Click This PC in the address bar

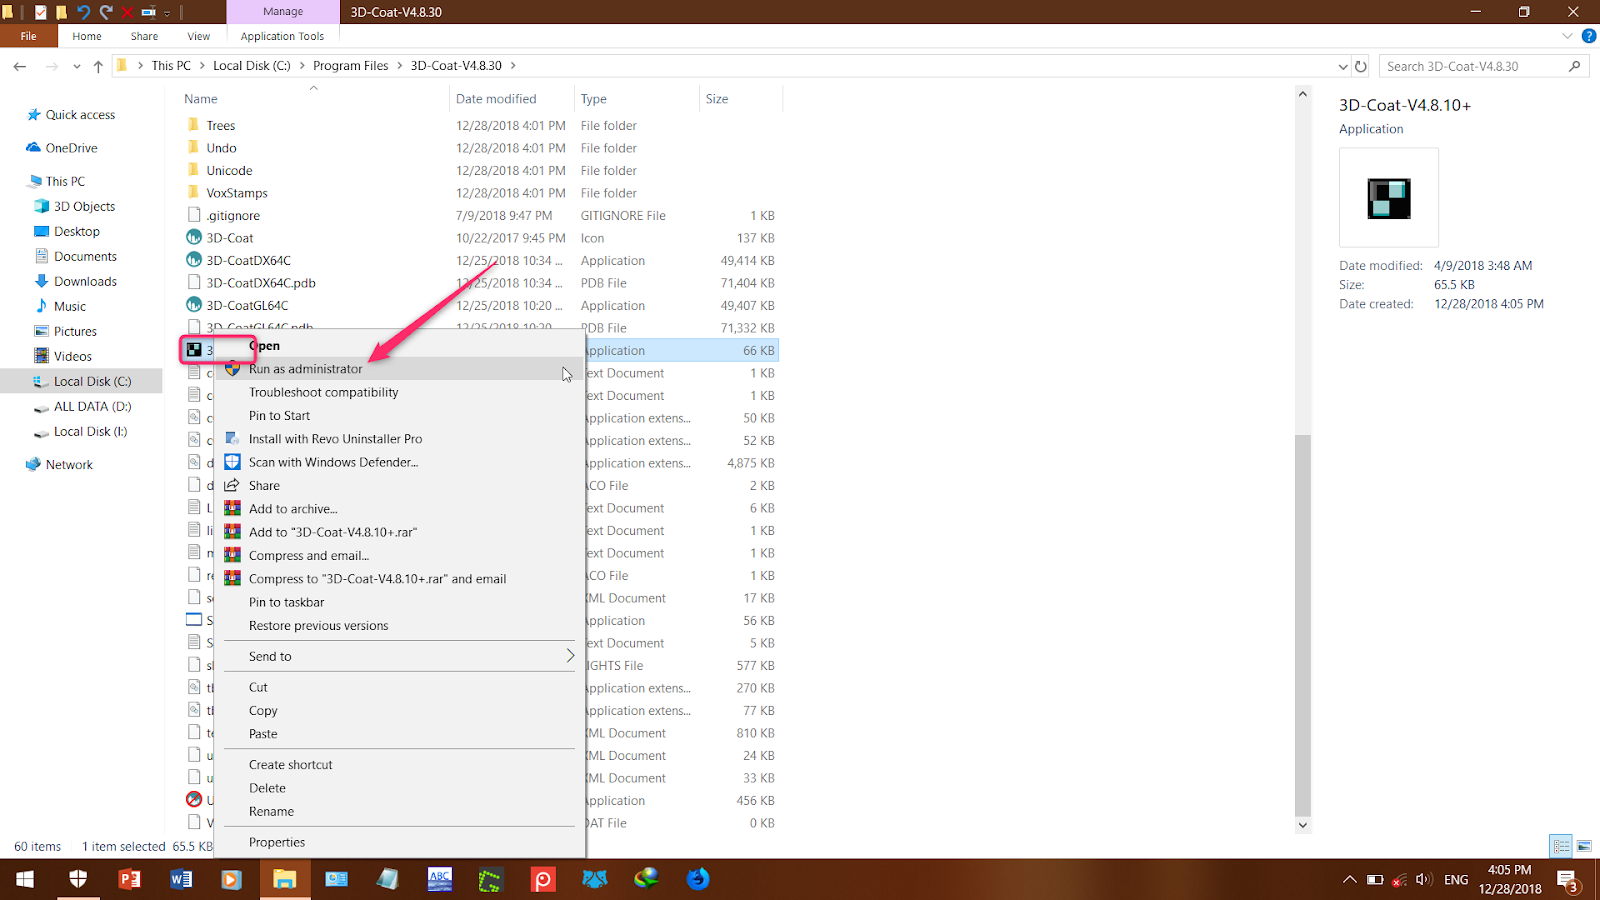(x=171, y=66)
